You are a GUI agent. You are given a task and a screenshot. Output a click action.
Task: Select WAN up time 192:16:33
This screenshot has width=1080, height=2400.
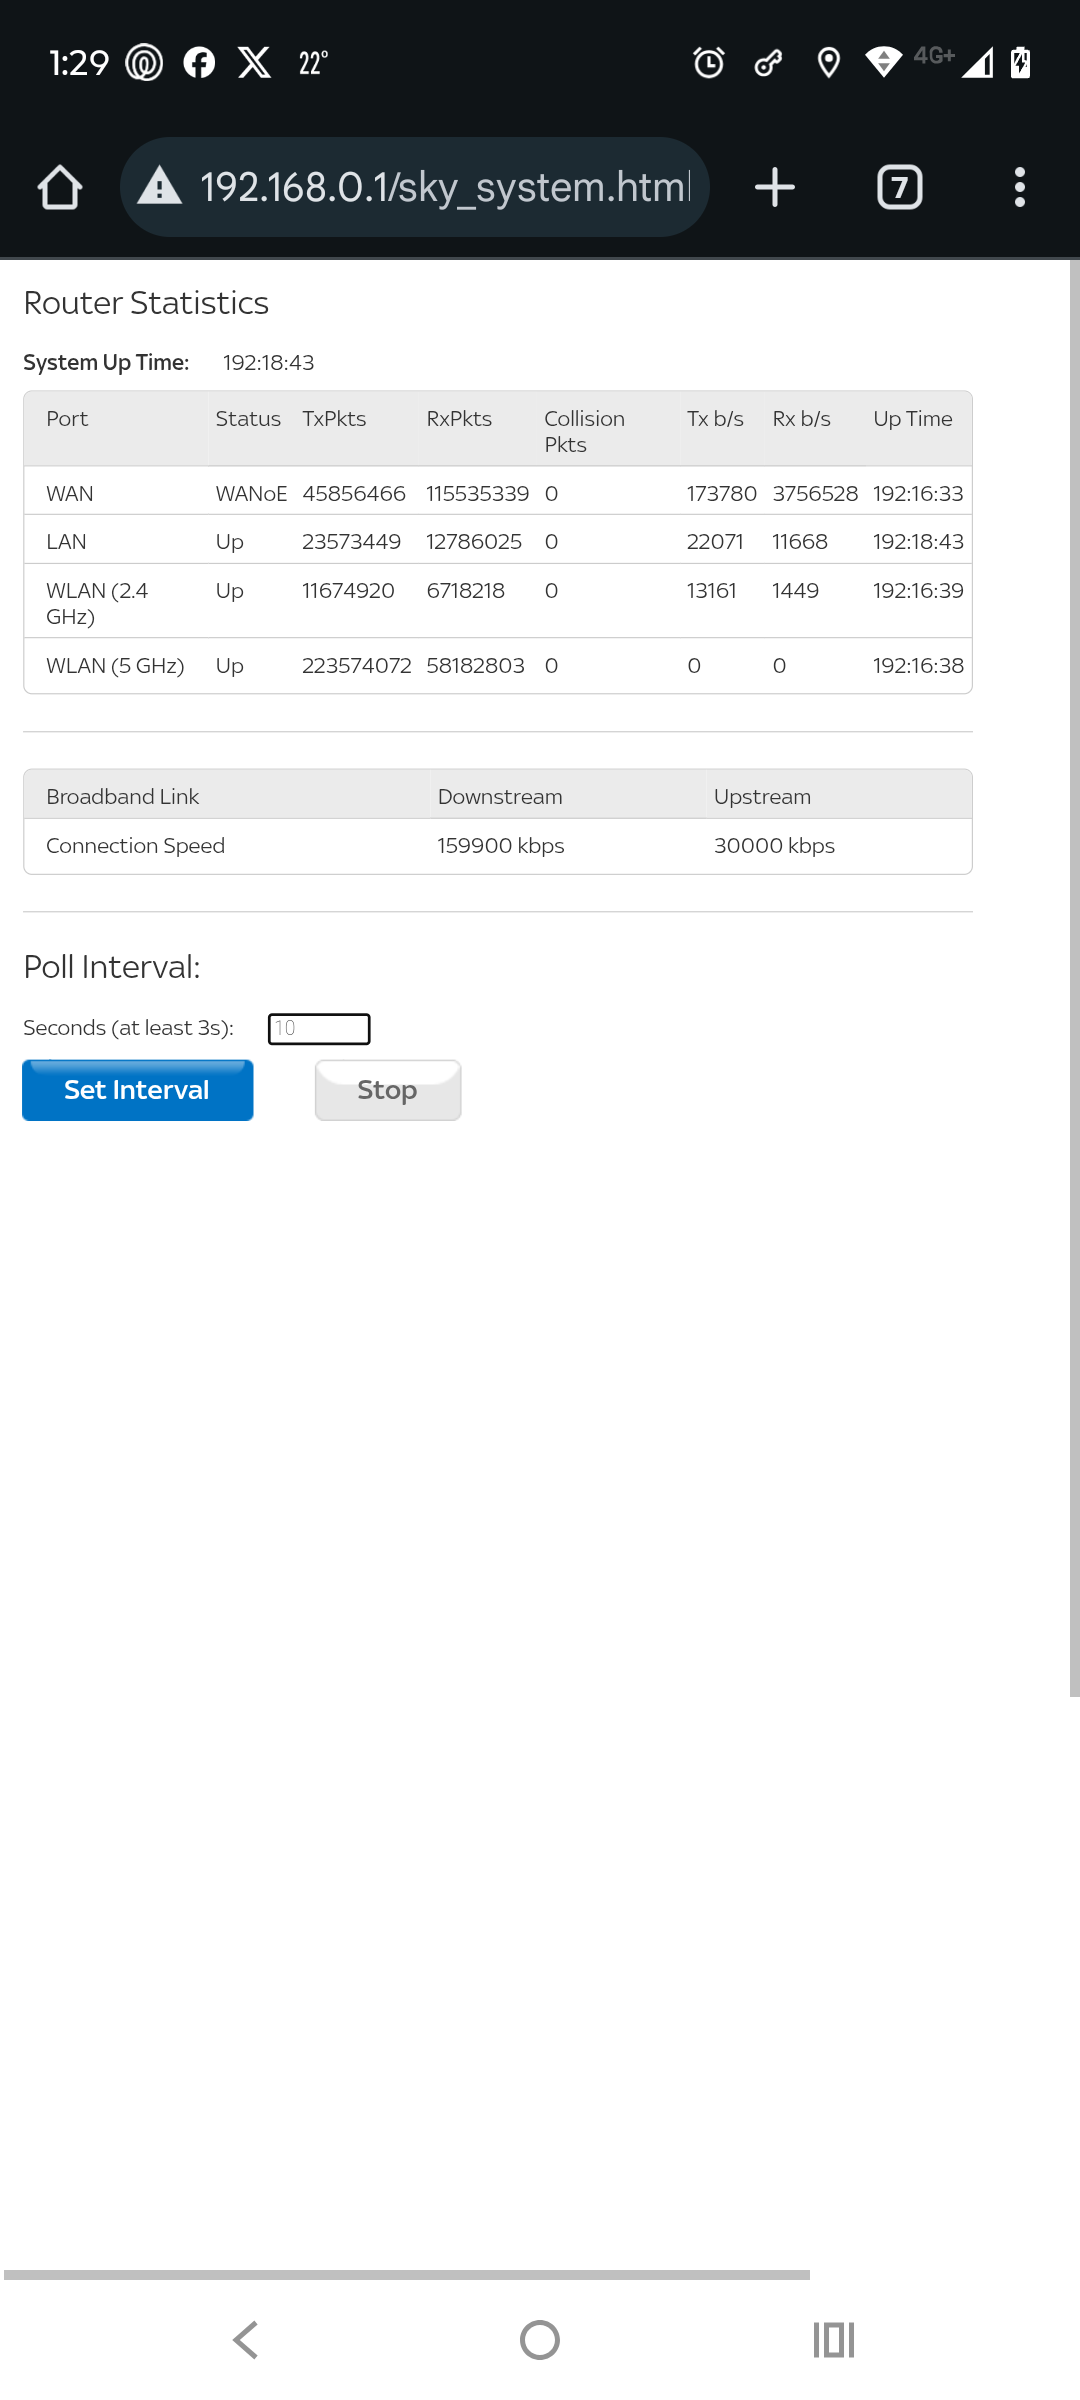pos(918,494)
